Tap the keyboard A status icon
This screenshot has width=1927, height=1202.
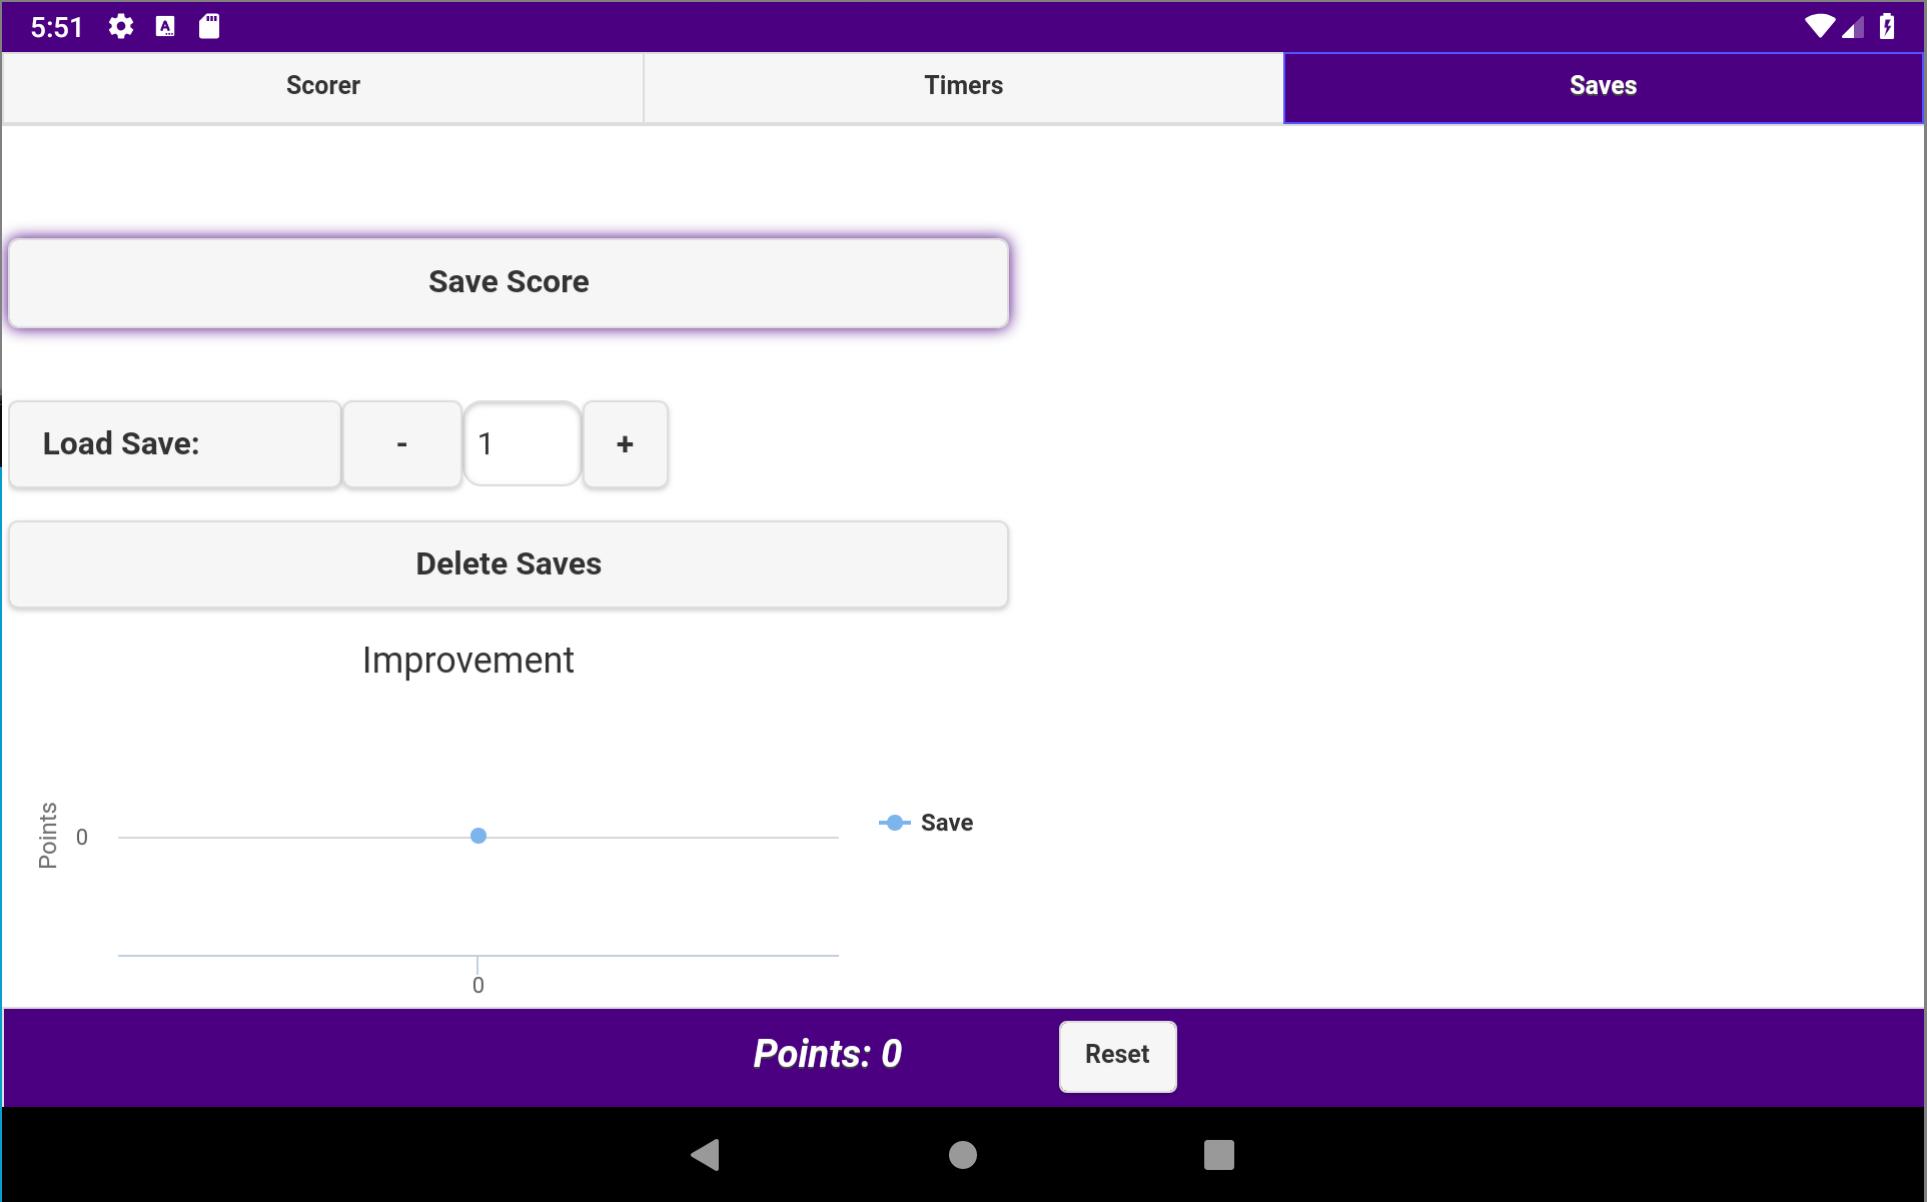(165, 27)
